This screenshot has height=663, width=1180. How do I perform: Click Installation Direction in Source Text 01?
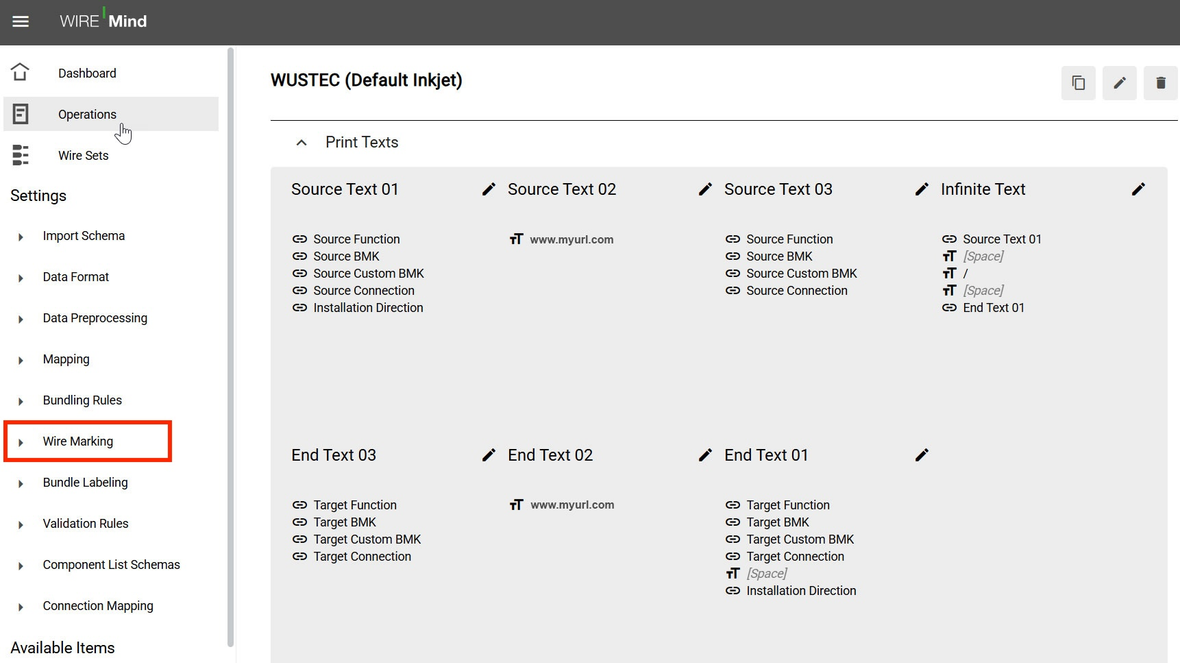(368, 308)
